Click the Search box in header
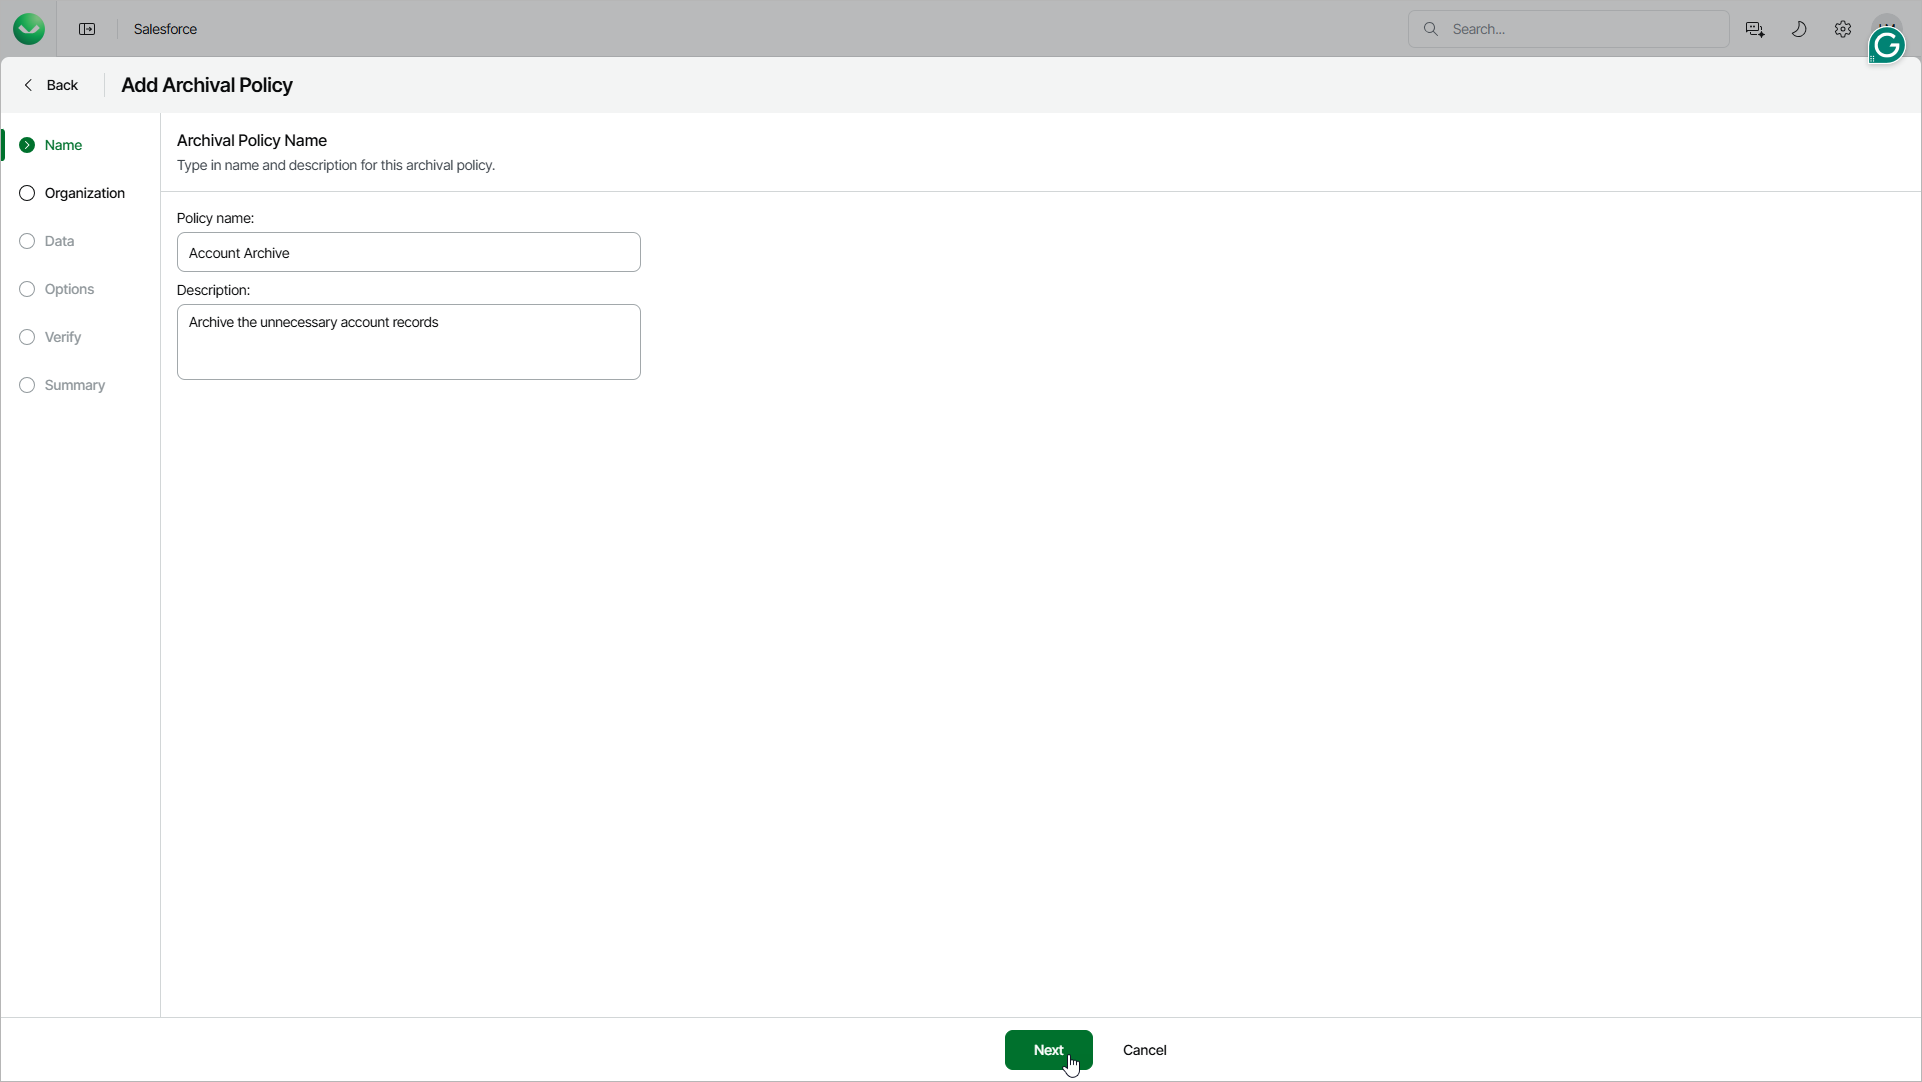This screenshot has width=1922, height=1082. click(x=1580, y=29)
